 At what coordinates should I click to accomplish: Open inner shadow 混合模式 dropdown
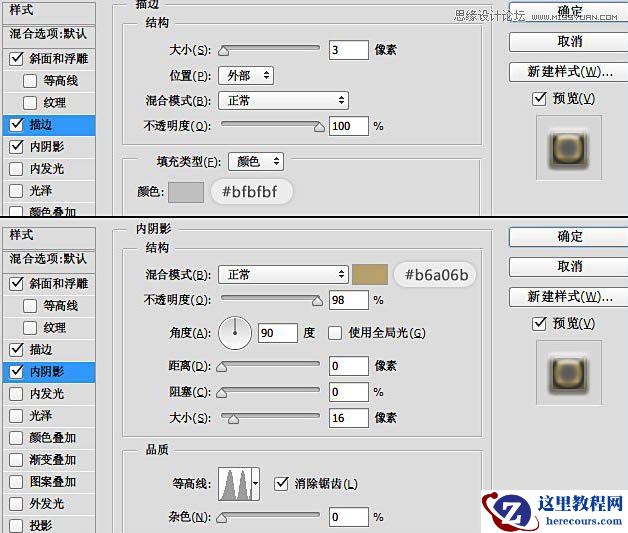point(284,275)
